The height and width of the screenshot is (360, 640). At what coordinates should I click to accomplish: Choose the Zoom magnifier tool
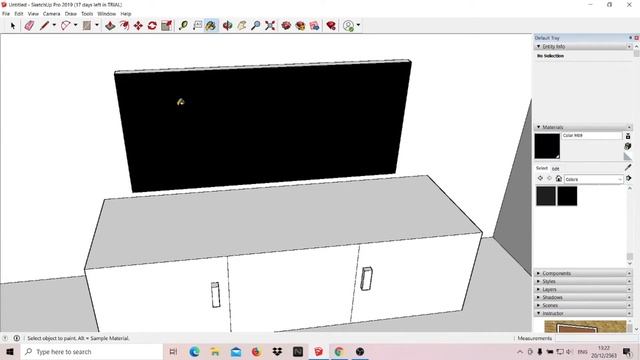(256, 26)
